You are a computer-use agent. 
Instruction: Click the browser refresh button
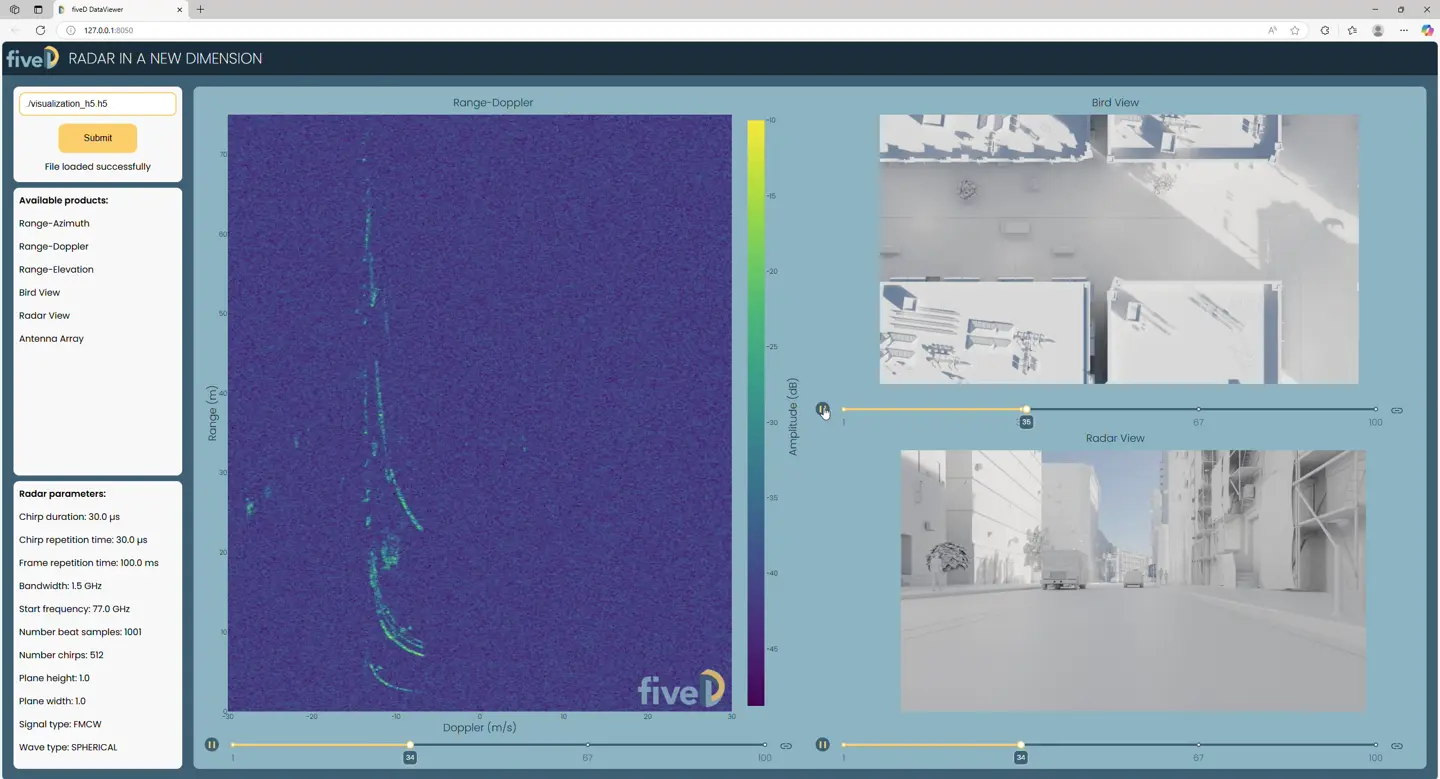(x=40, y=30)
